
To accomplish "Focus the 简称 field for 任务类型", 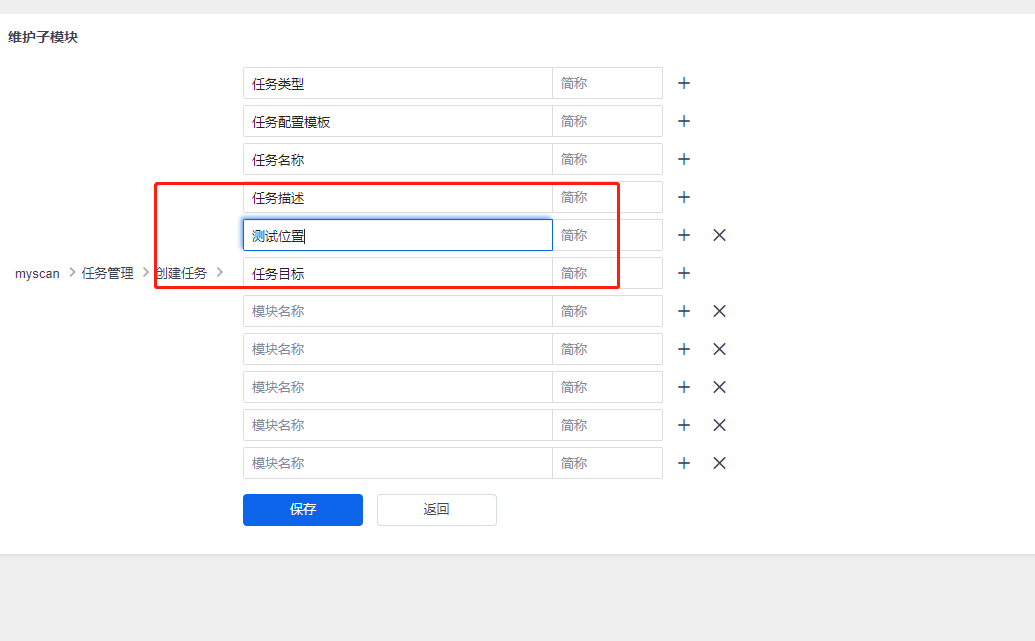I will click(607, 83).
